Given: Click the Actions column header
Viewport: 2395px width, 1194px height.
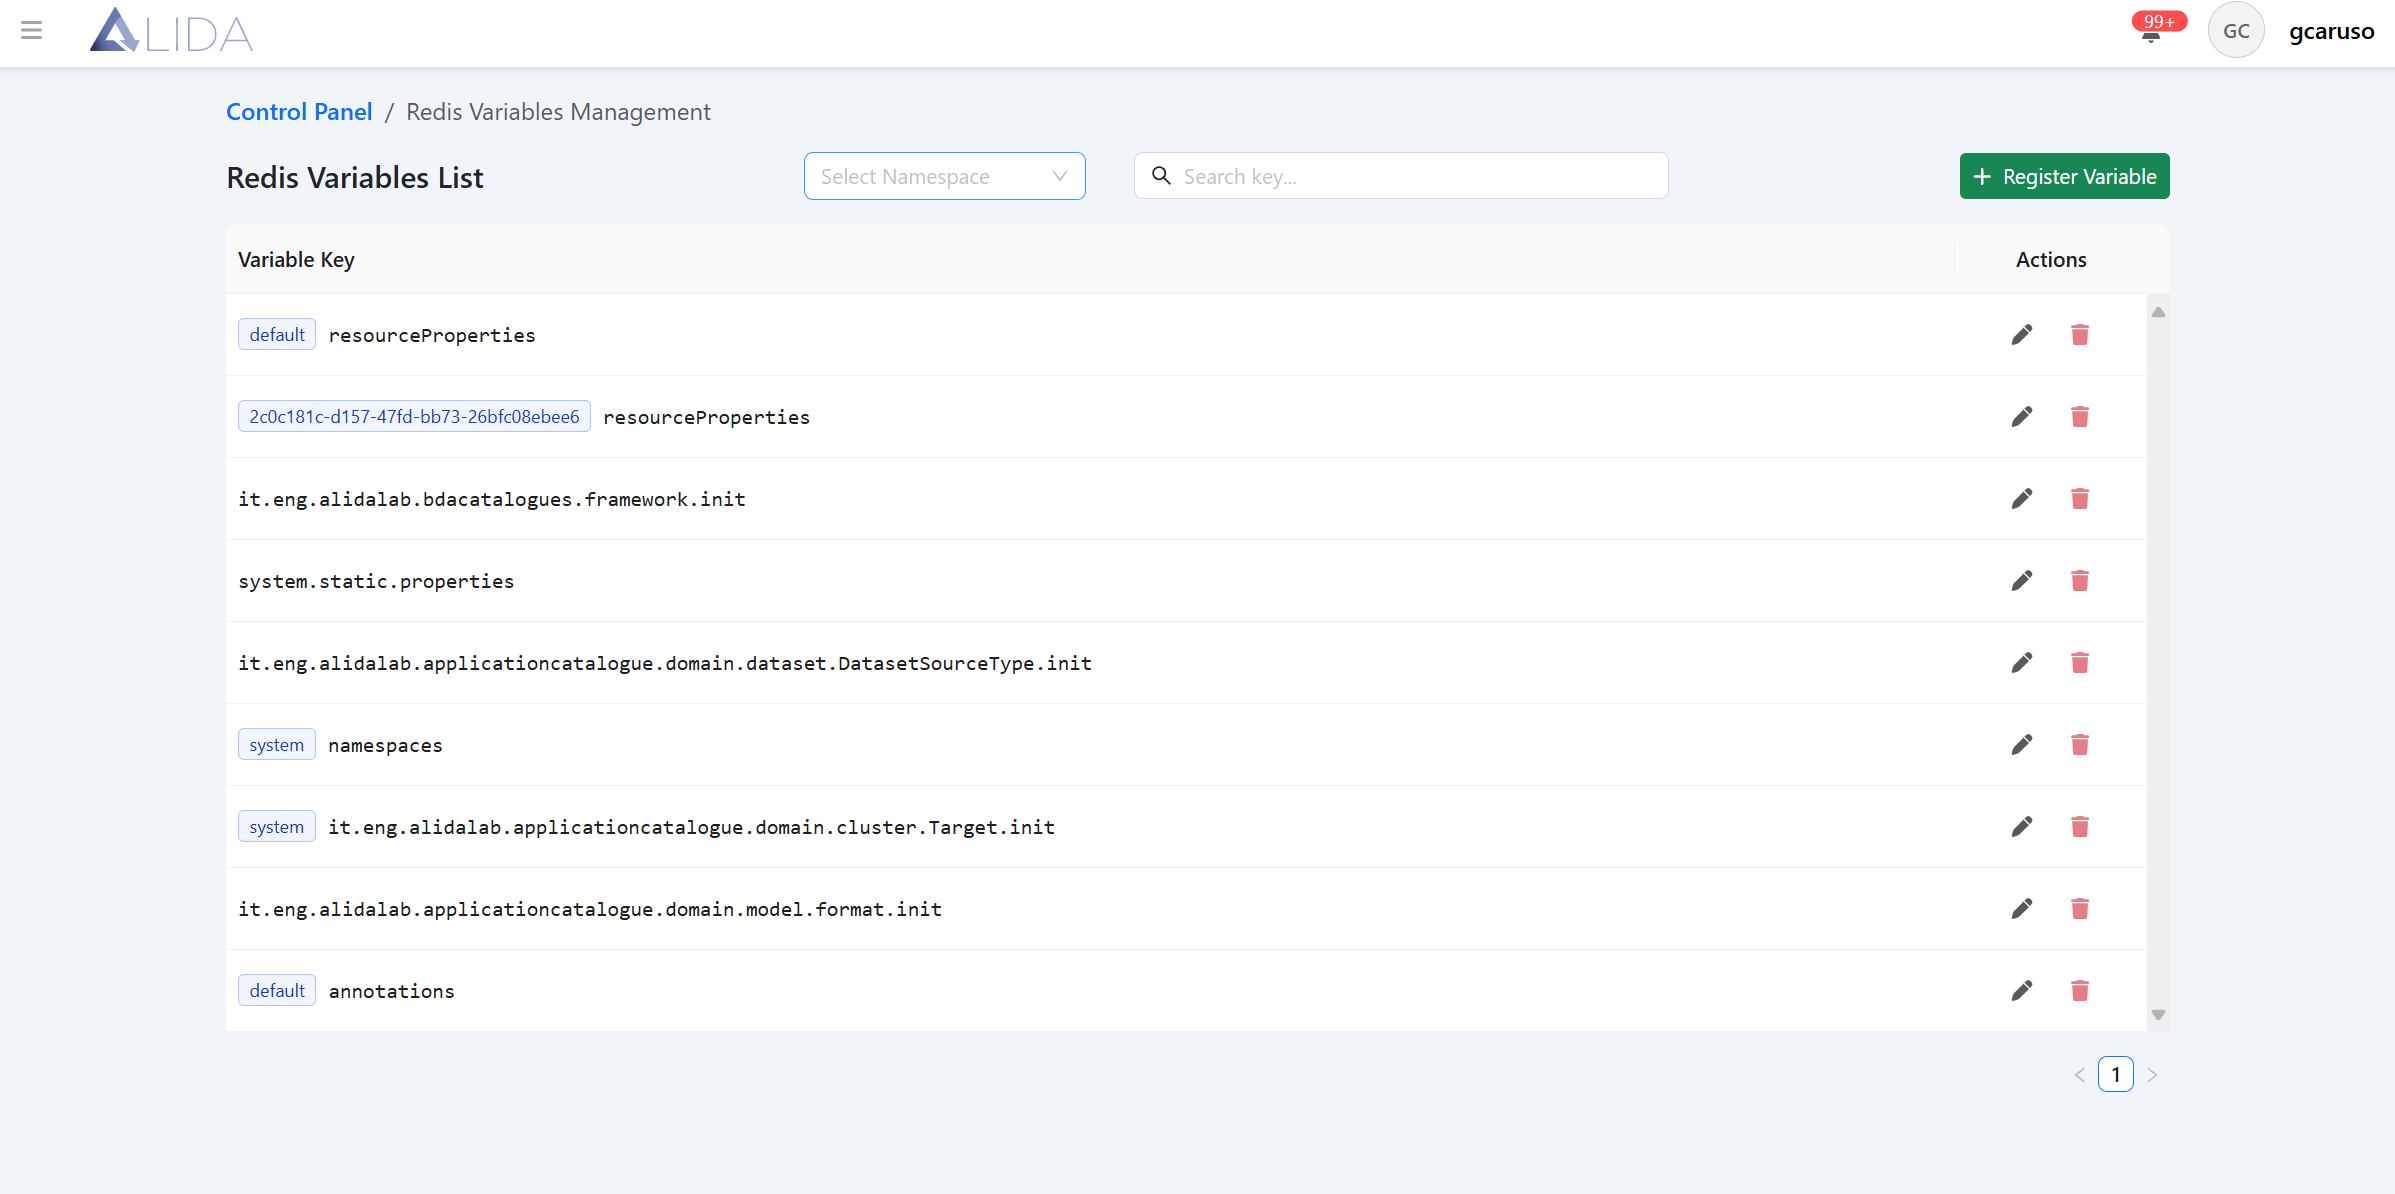Looking at the screenshot, I should click(2051, 260).
